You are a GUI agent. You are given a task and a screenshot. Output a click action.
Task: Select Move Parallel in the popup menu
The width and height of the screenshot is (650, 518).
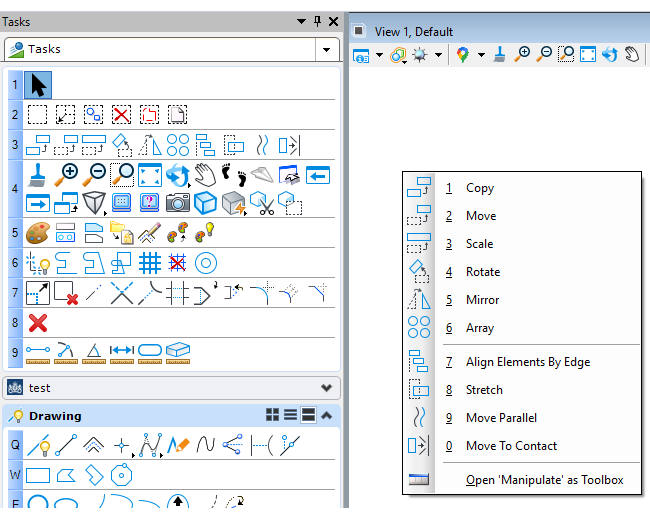(501, 418)
